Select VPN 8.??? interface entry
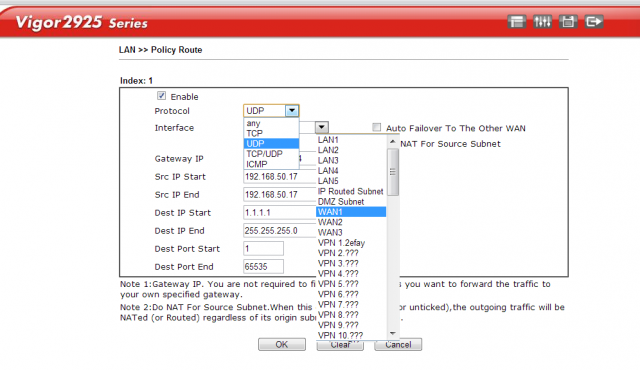Image resolution: width=640 pixels, height=370 pixels. coord(351,315)
